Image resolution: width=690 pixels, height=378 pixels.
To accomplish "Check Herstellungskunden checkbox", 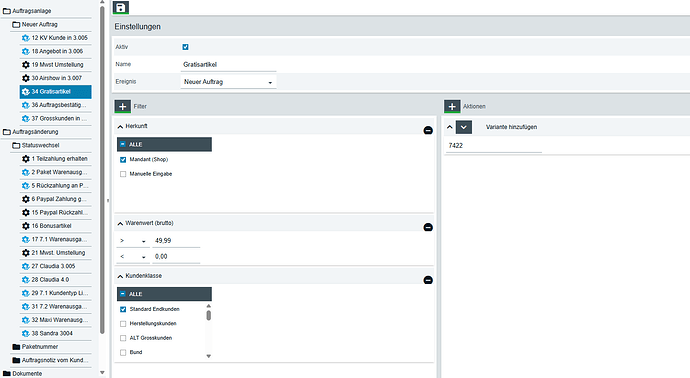I will pos(123,323).
